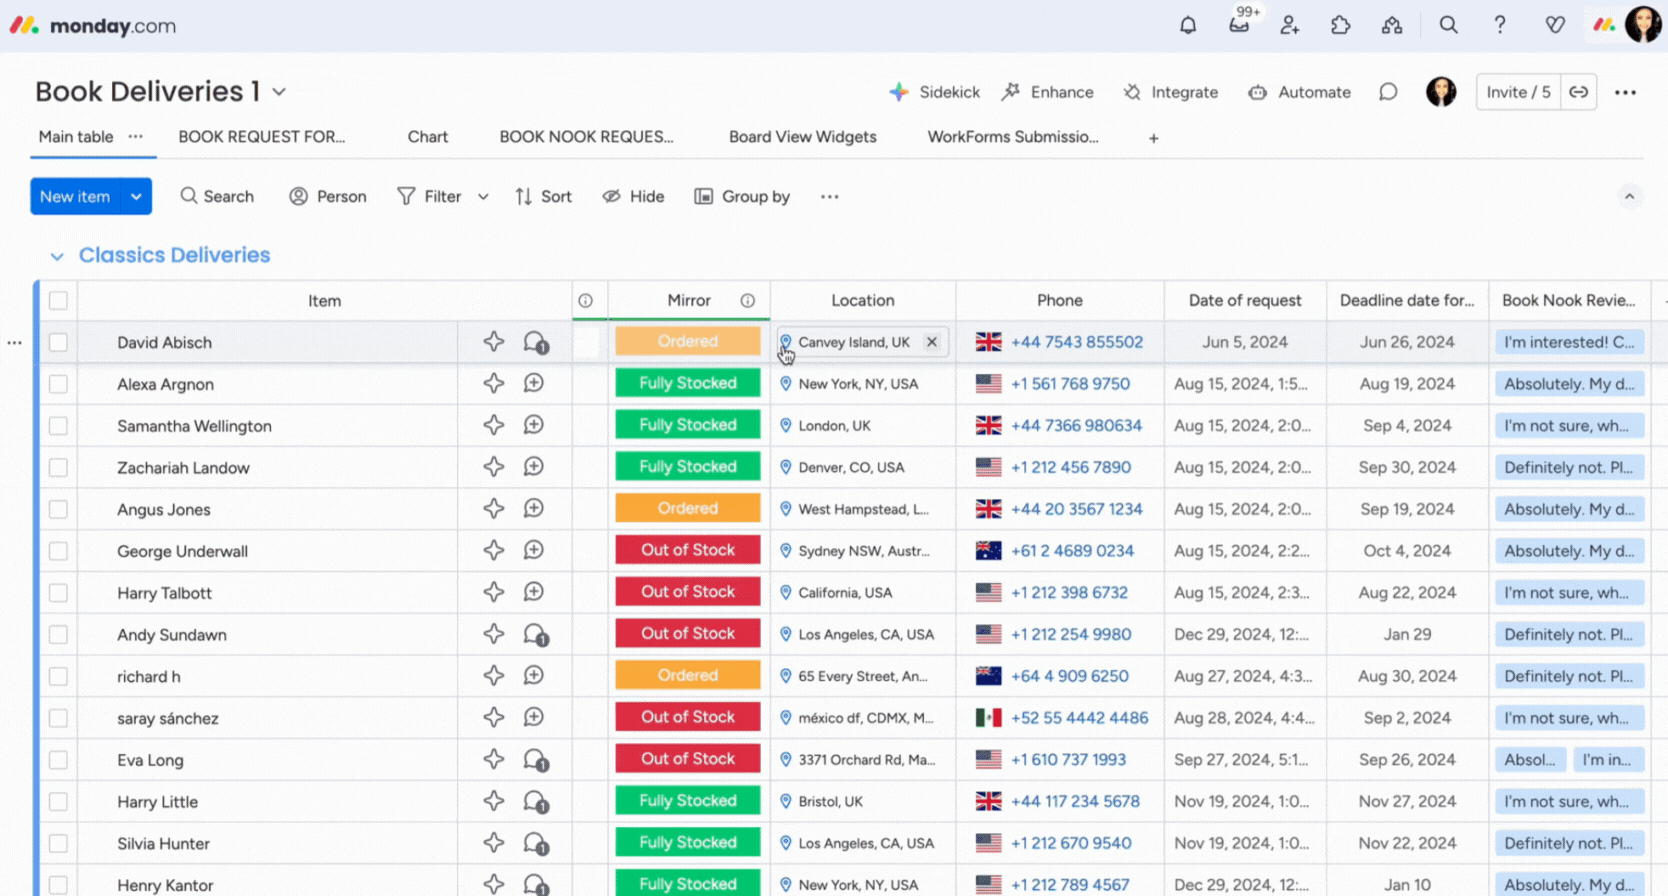Open Mirror column info icon
1668x896 pixels.
coord(747,301)
